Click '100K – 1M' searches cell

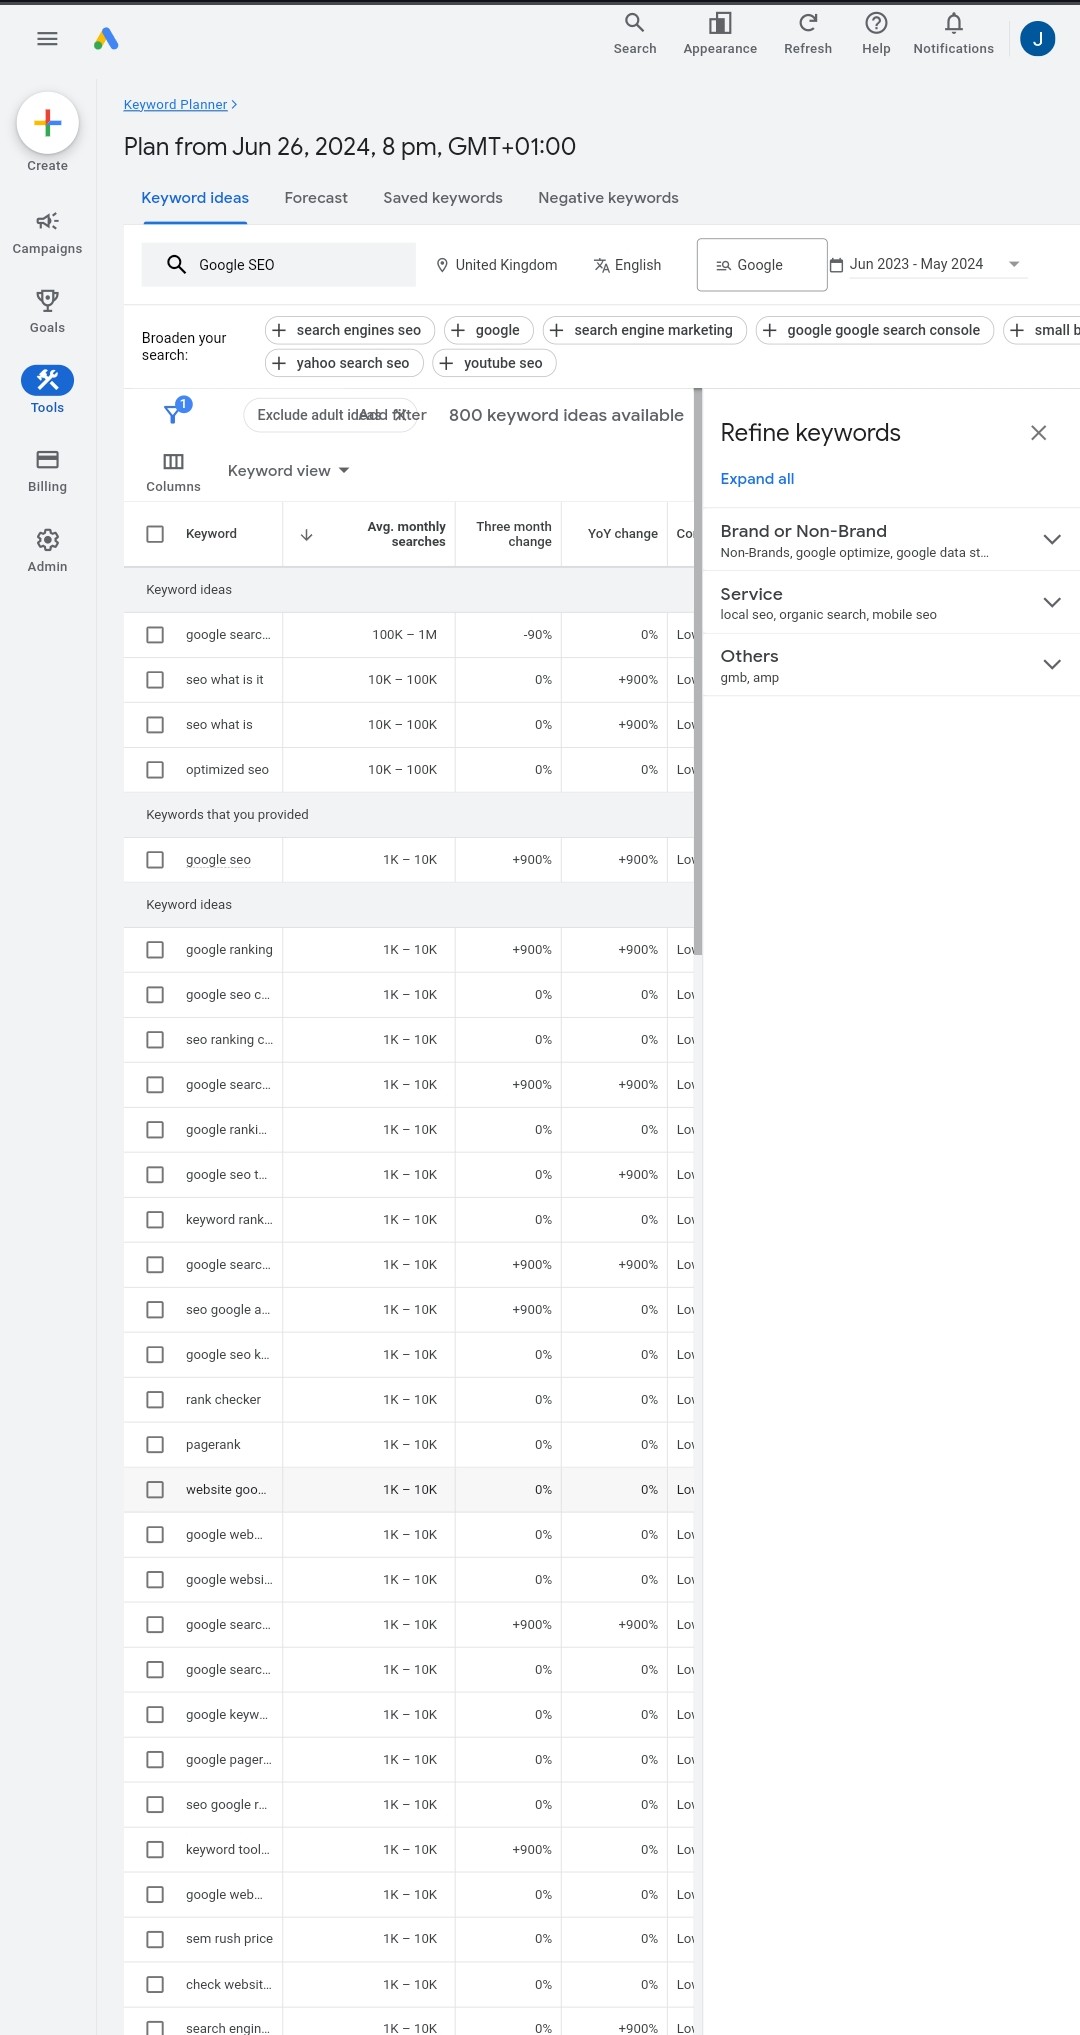(x=404, y=635)
